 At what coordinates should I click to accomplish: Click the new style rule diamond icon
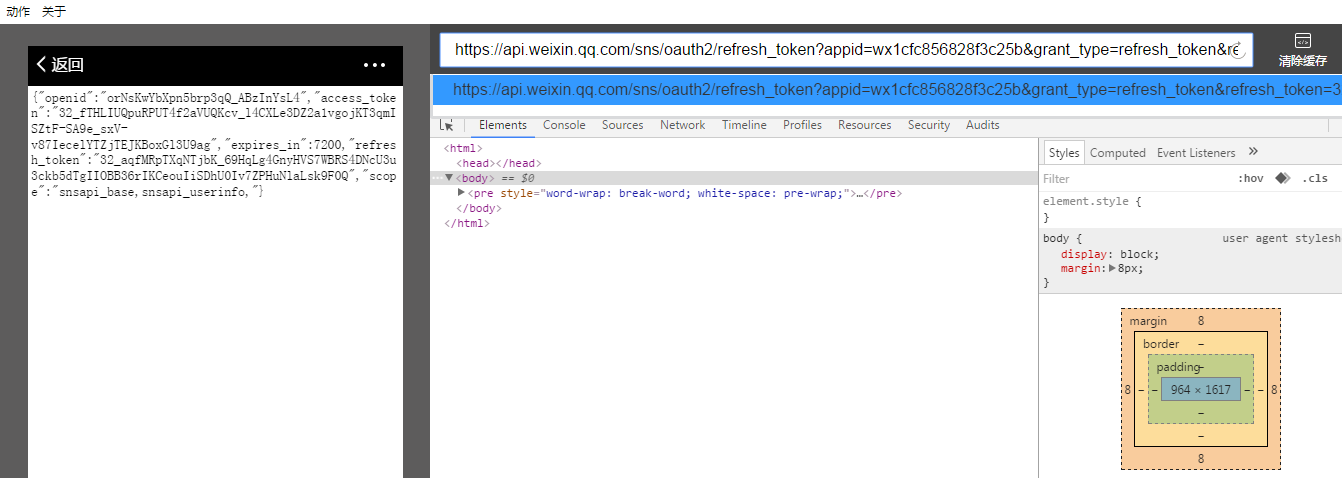pyautogui.click(x=1281, y=178)
